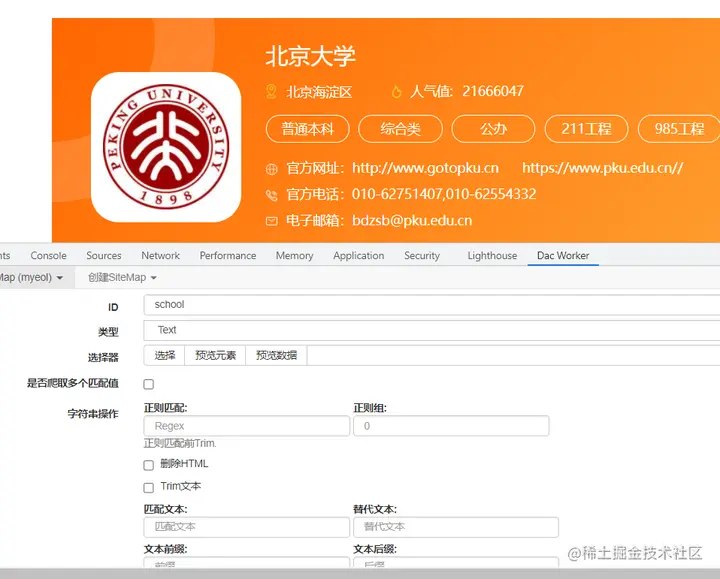Click the 预览元素 button
The width and height of the screenshot is (720, 579).
point(215,355)
